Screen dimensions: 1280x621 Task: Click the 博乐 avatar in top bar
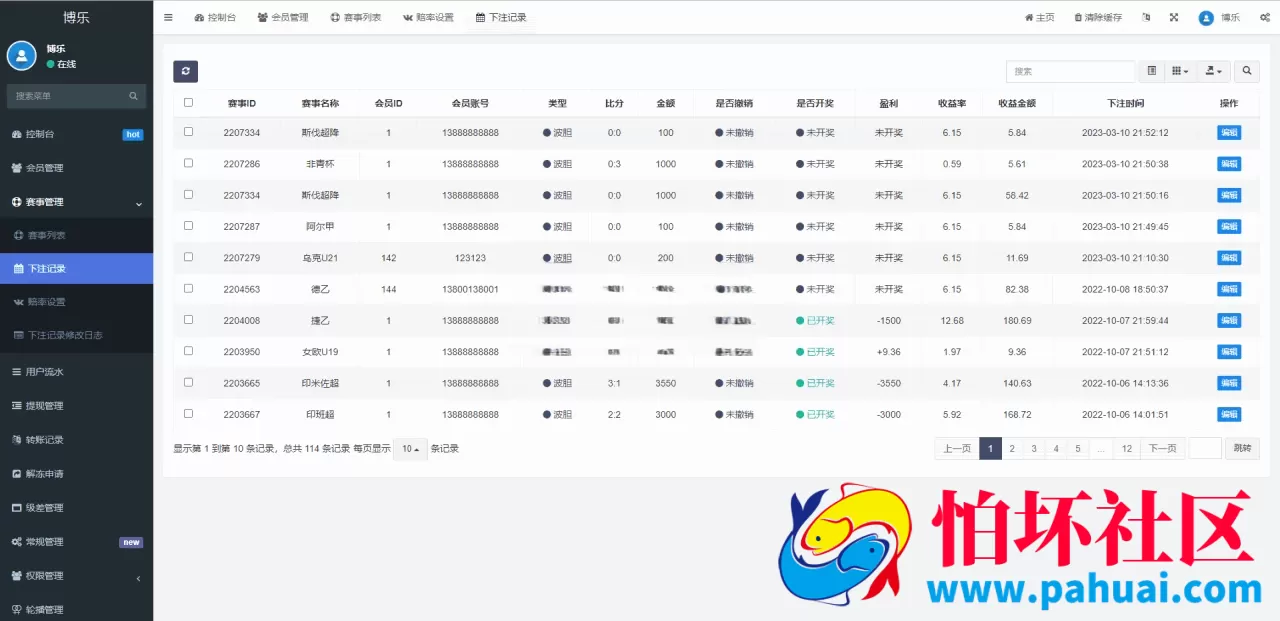pyautogui.click(x=1206, y=17)
